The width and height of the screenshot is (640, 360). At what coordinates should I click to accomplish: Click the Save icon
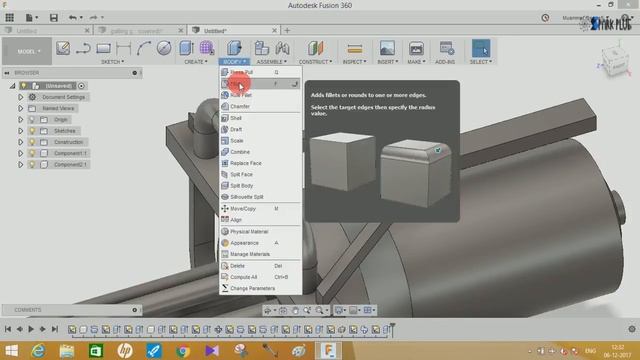tap(53, 18)
